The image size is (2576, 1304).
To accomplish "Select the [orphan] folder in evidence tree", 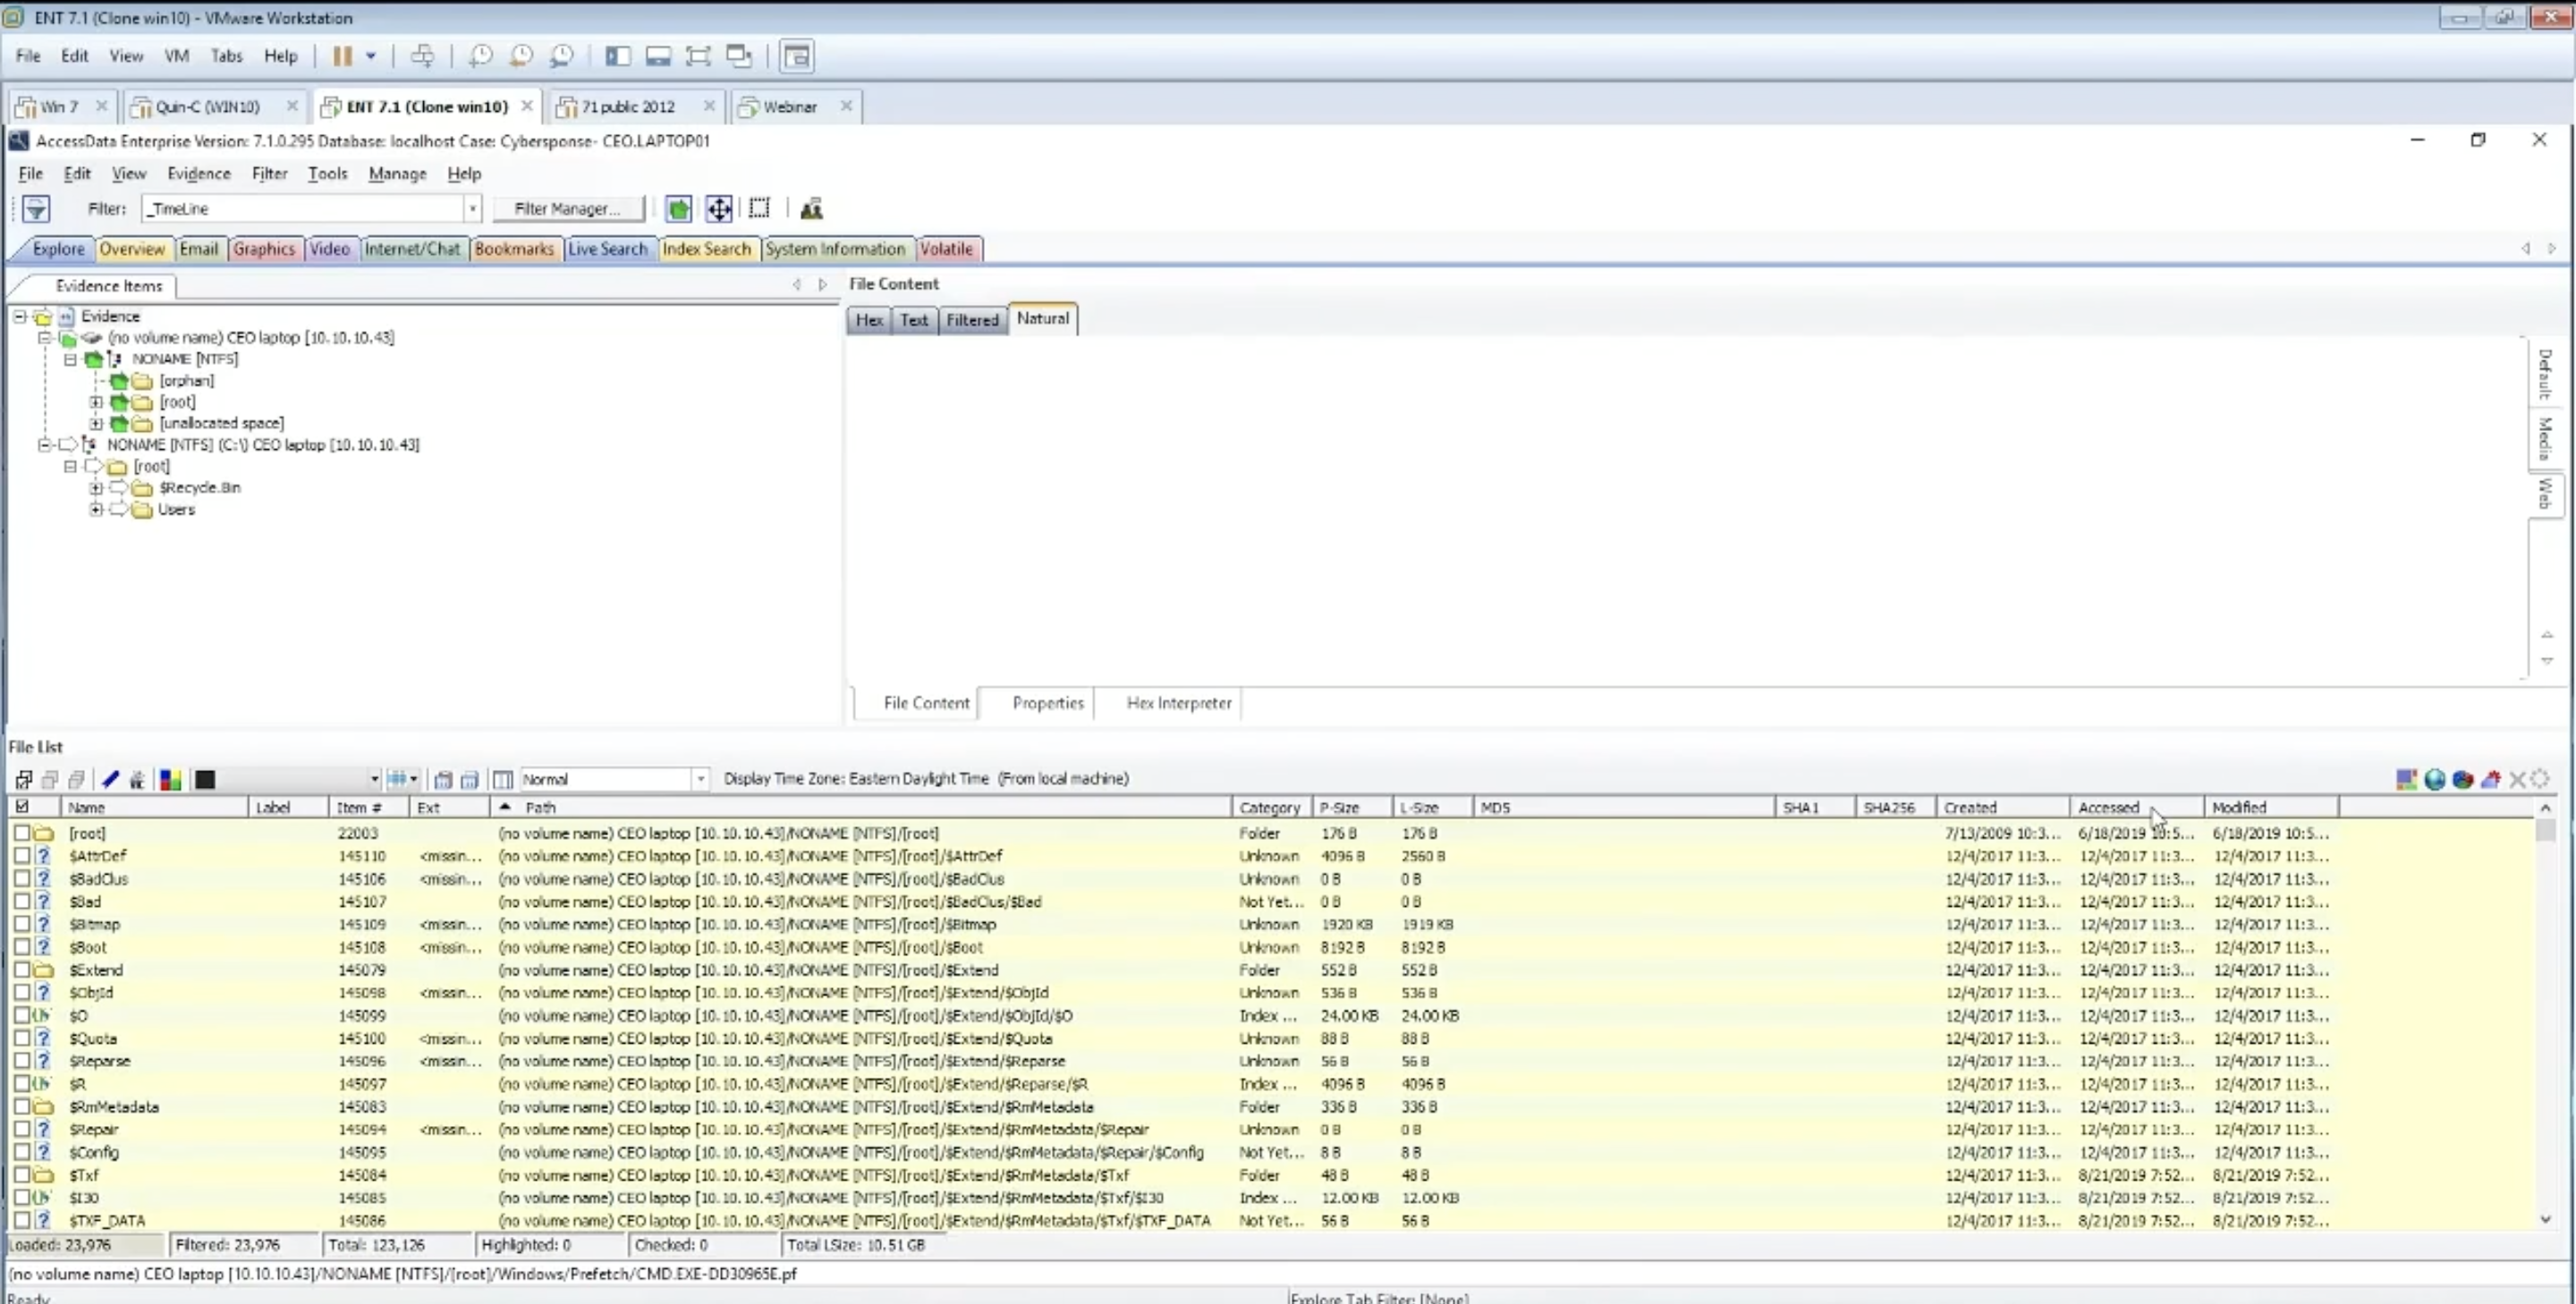I will (x=186, y=380).
